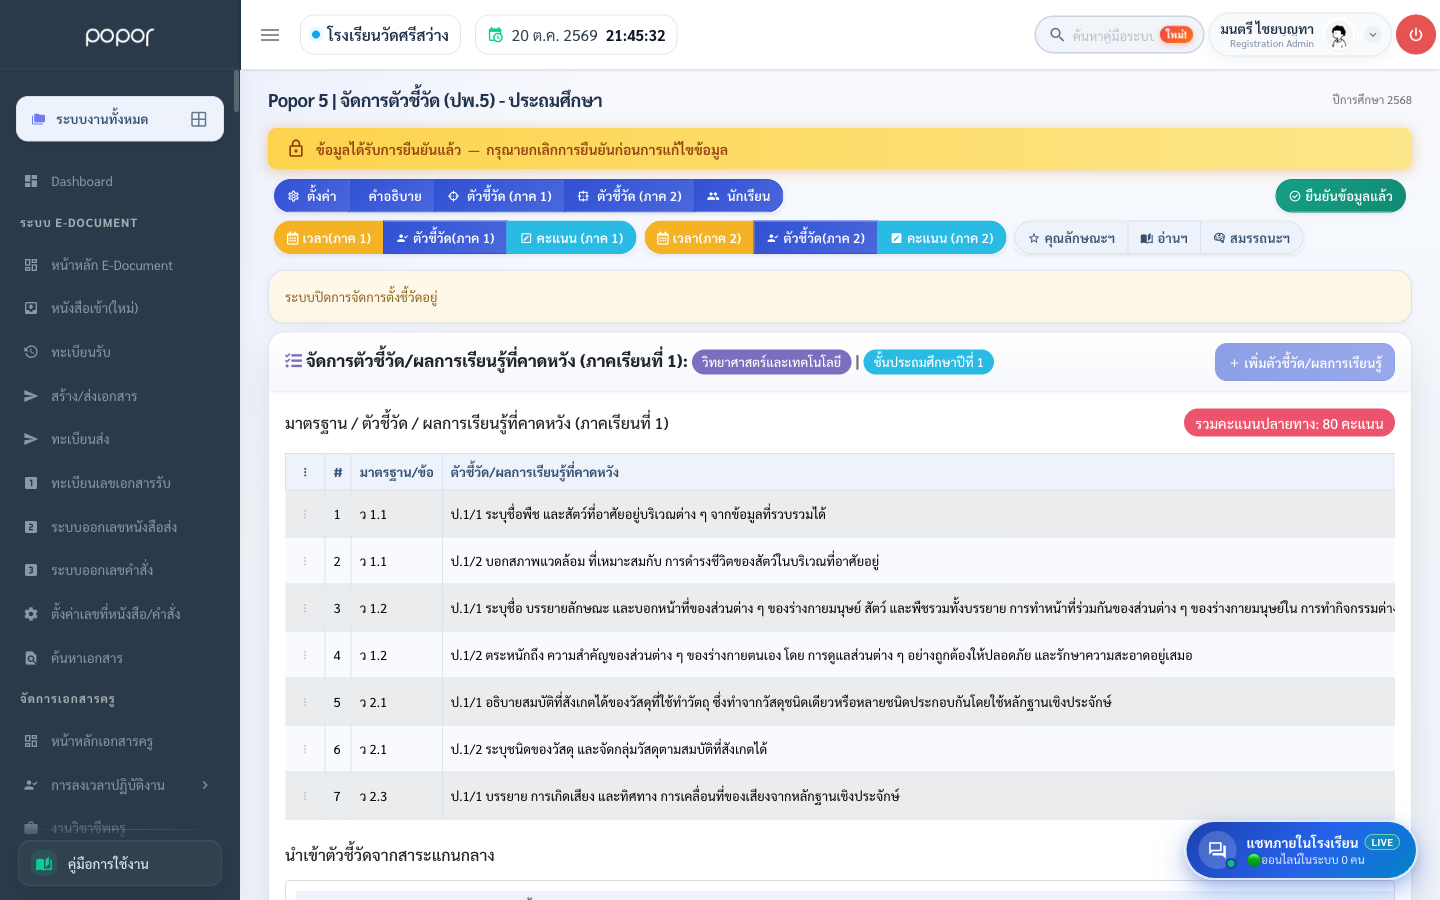Open คะแนน (ภาค 1) tab

(571, 238)
